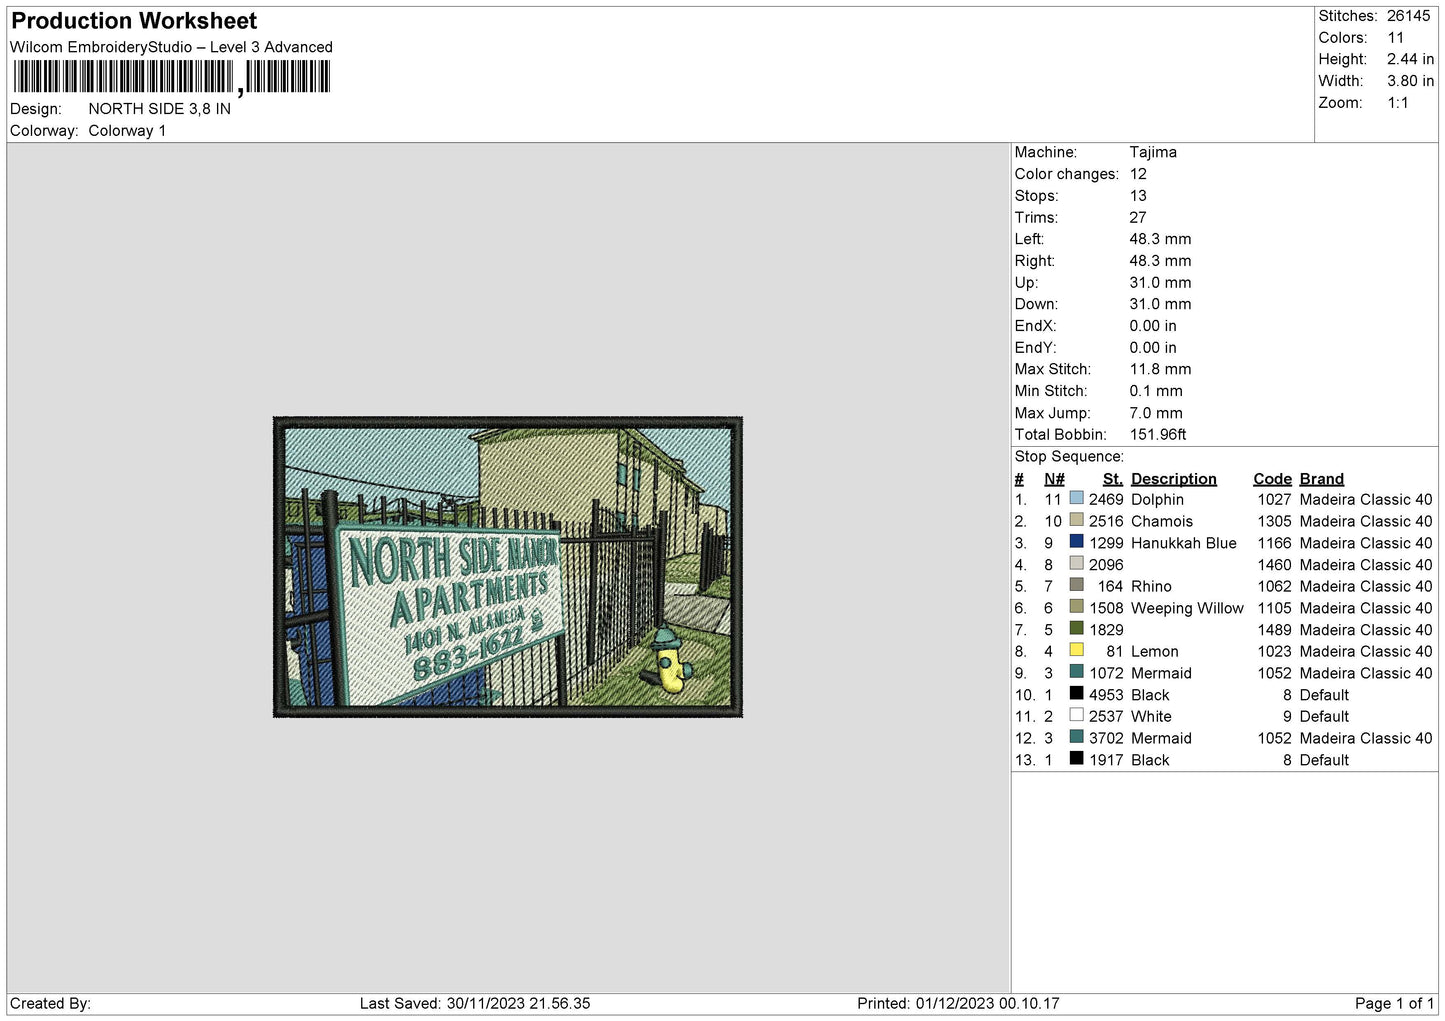
Task: Click the Mermaid swatch in row 9
Action: point(1076,672)
